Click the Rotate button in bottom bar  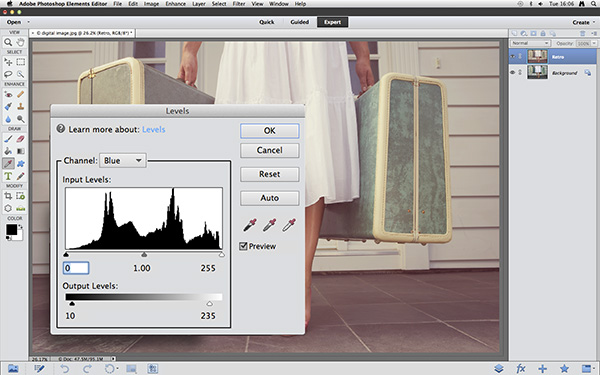click(109, 368)
